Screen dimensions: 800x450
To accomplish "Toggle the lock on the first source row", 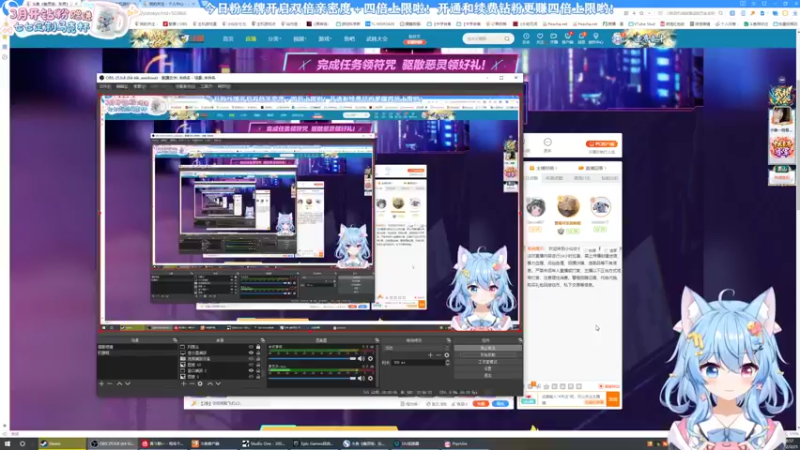I will coord(258,346).
